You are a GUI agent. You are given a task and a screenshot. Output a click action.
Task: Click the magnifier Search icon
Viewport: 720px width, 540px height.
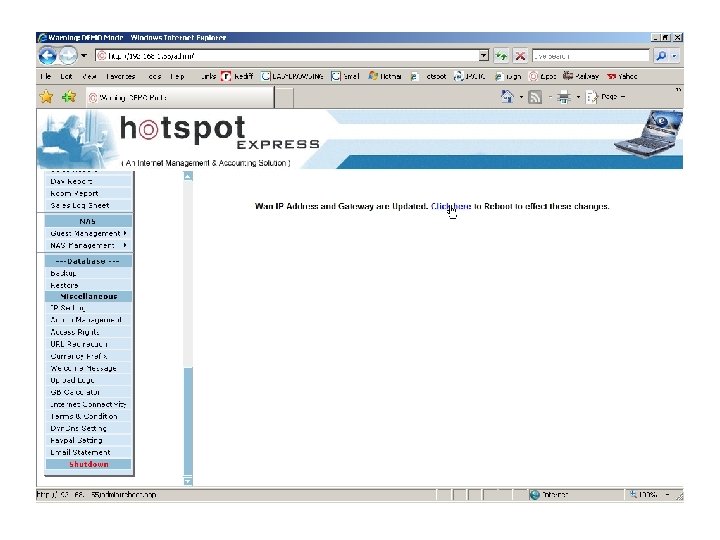click(661, 56)
